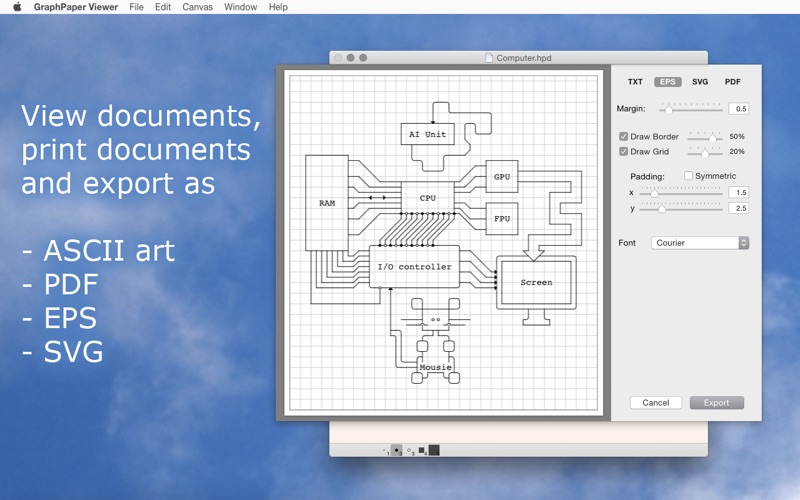Open the Font dropdown showing Courier

[700, 243]
